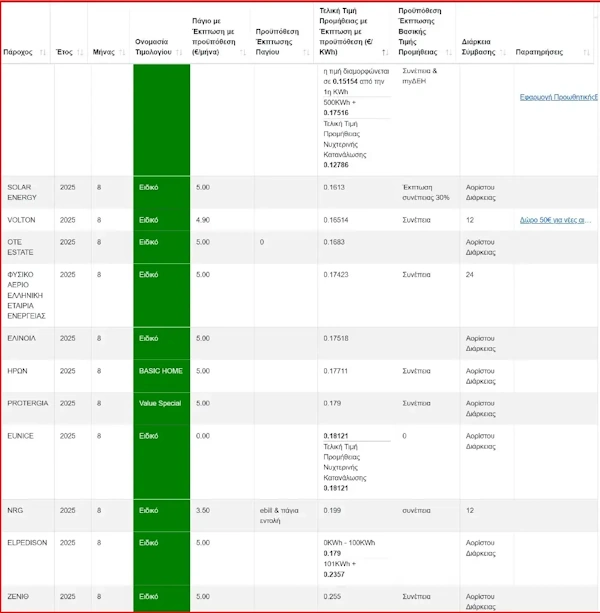Click the ELPEDISON provider cell

click(26, 543)
